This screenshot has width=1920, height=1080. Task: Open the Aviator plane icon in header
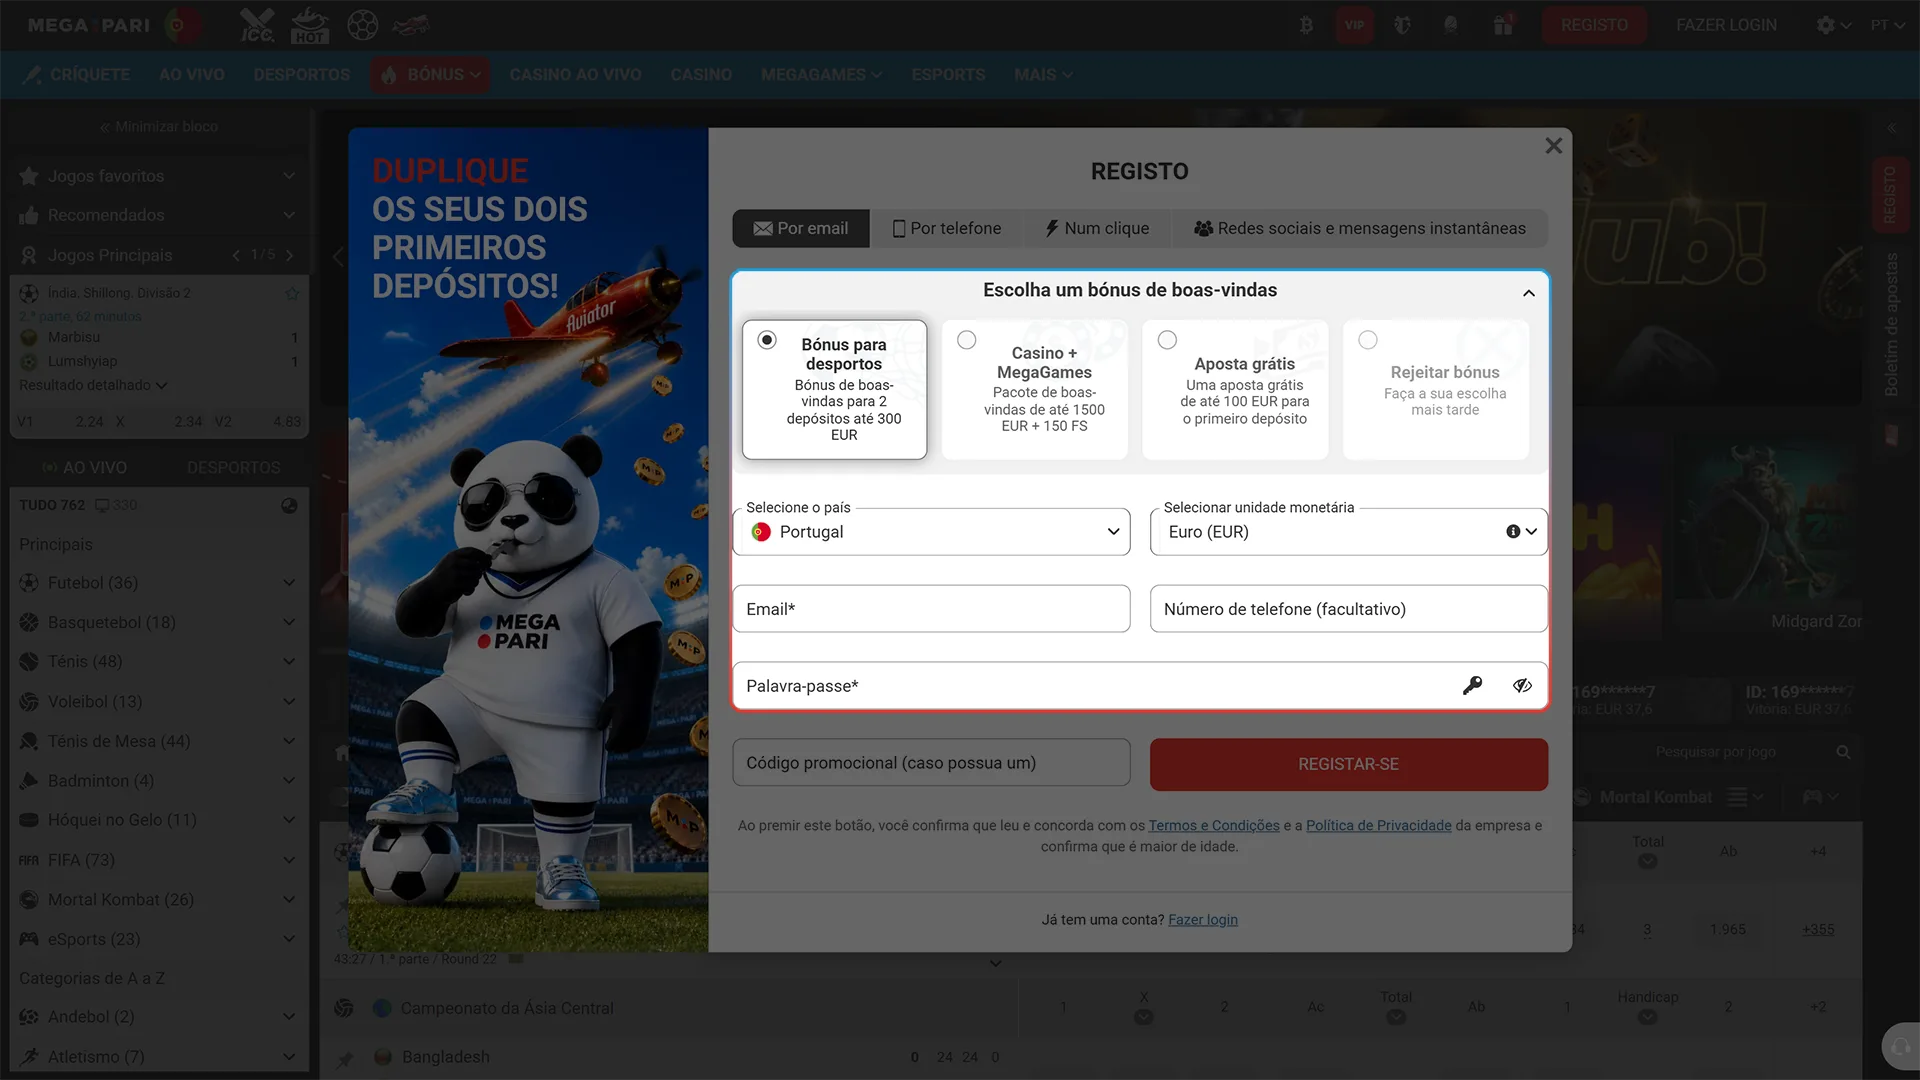click(x=411, y=25)
